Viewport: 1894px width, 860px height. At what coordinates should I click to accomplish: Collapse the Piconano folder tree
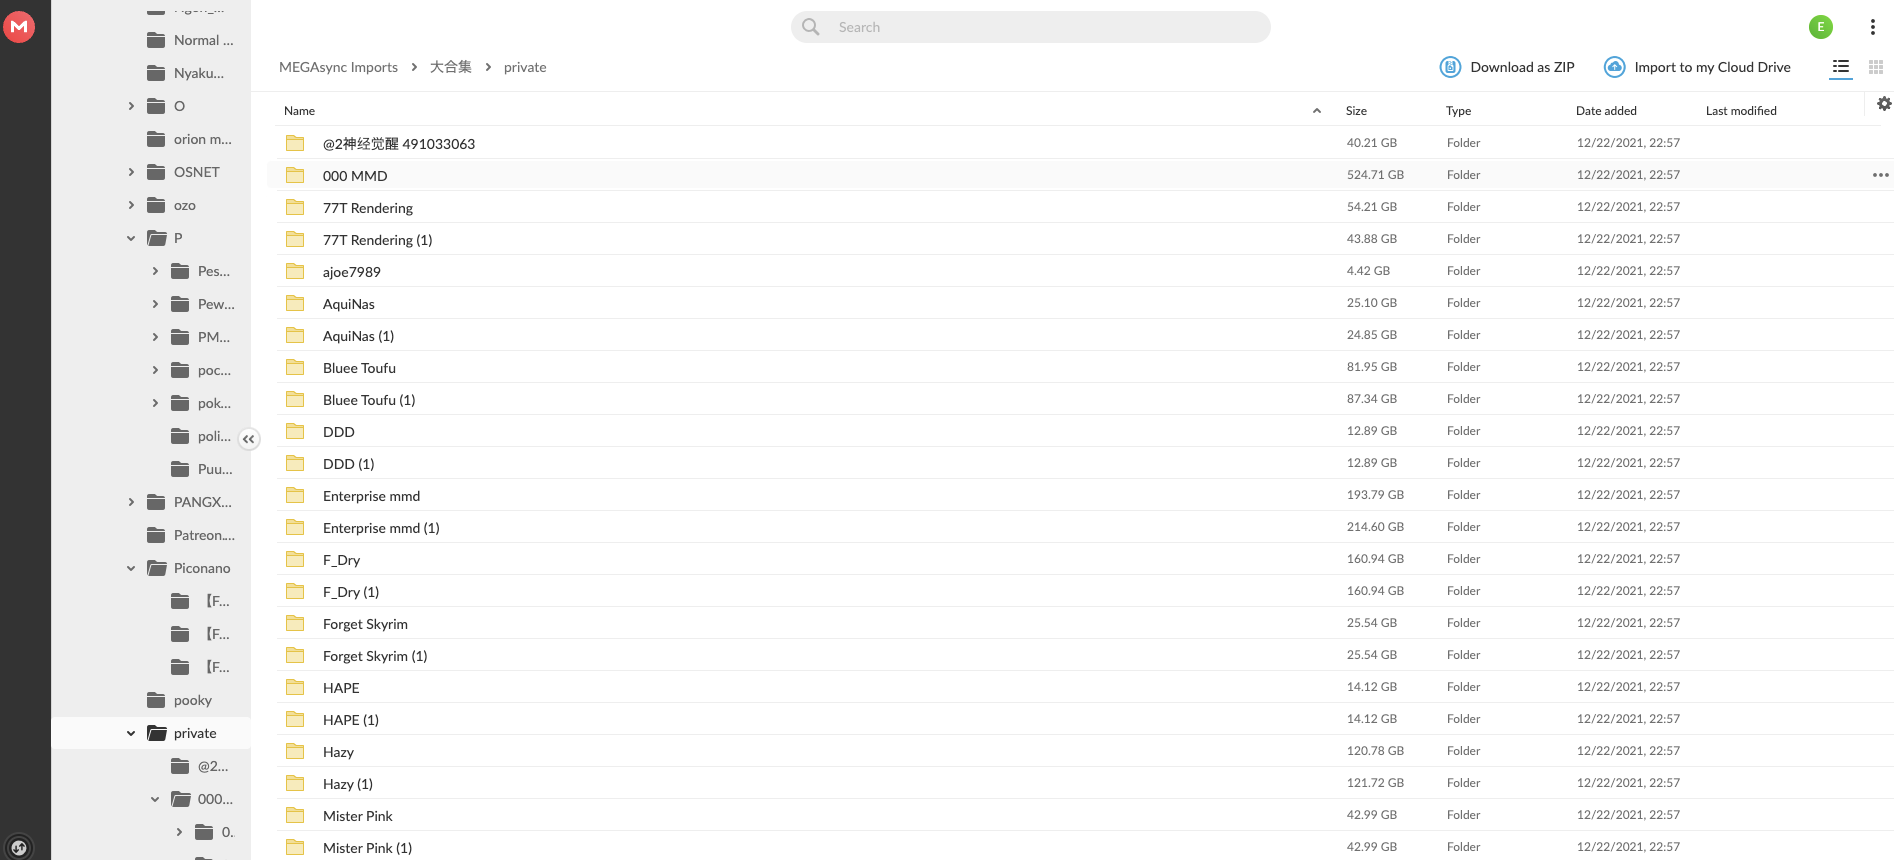point(131,568)
